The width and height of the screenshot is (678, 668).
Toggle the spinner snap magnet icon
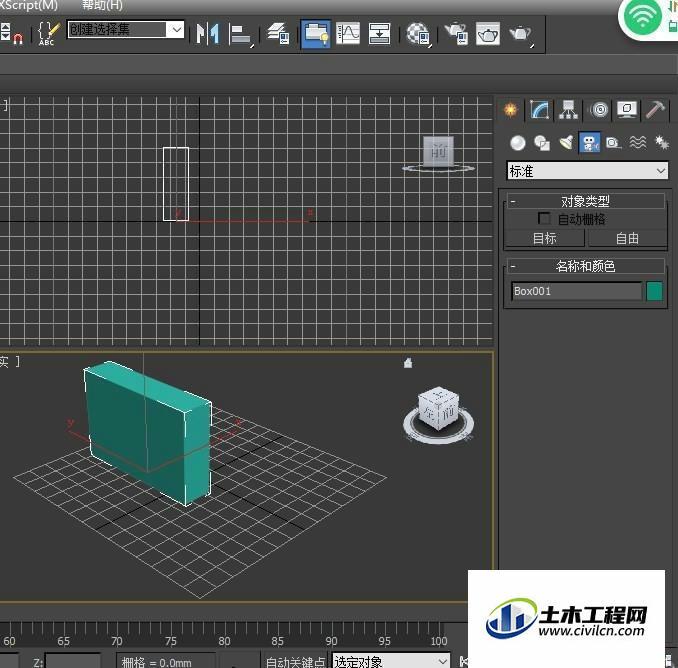[x=18, y=39]
